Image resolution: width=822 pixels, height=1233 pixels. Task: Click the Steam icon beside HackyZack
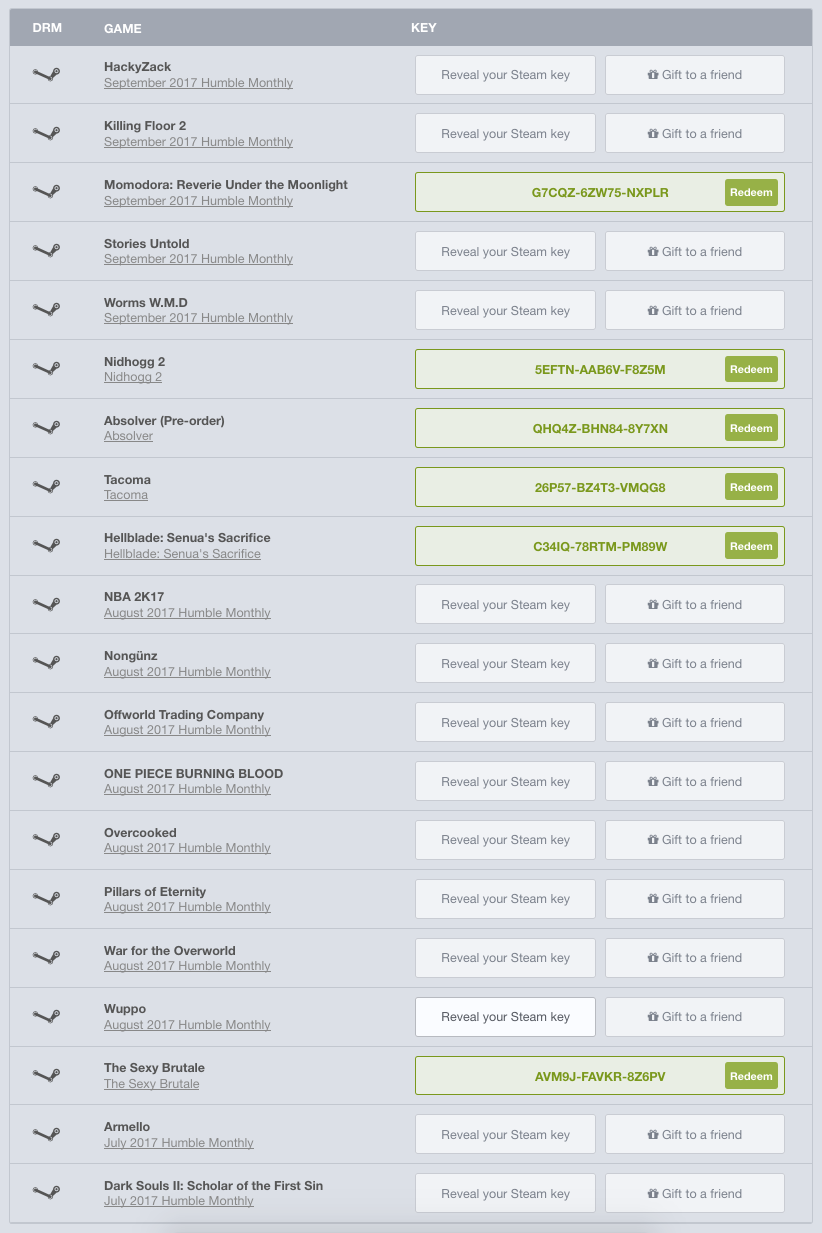46,75
